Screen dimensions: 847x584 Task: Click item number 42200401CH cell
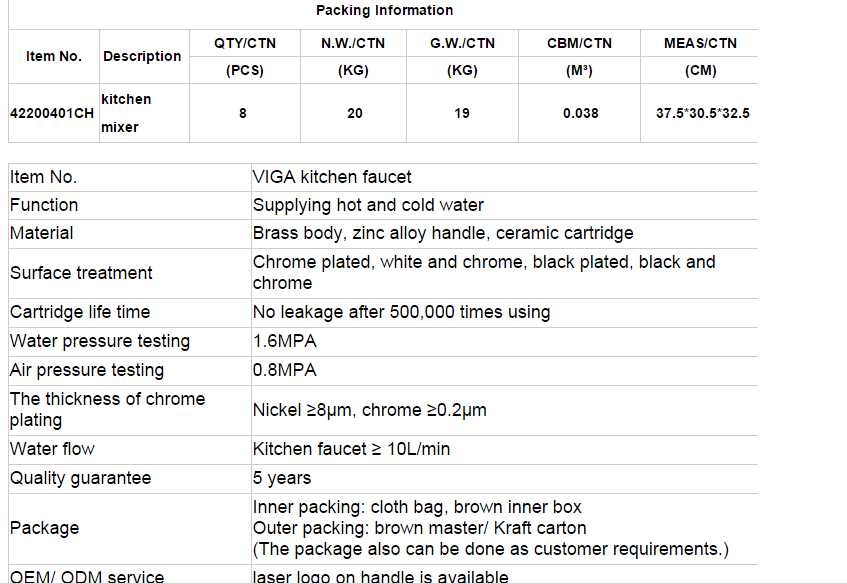point(52,113)
